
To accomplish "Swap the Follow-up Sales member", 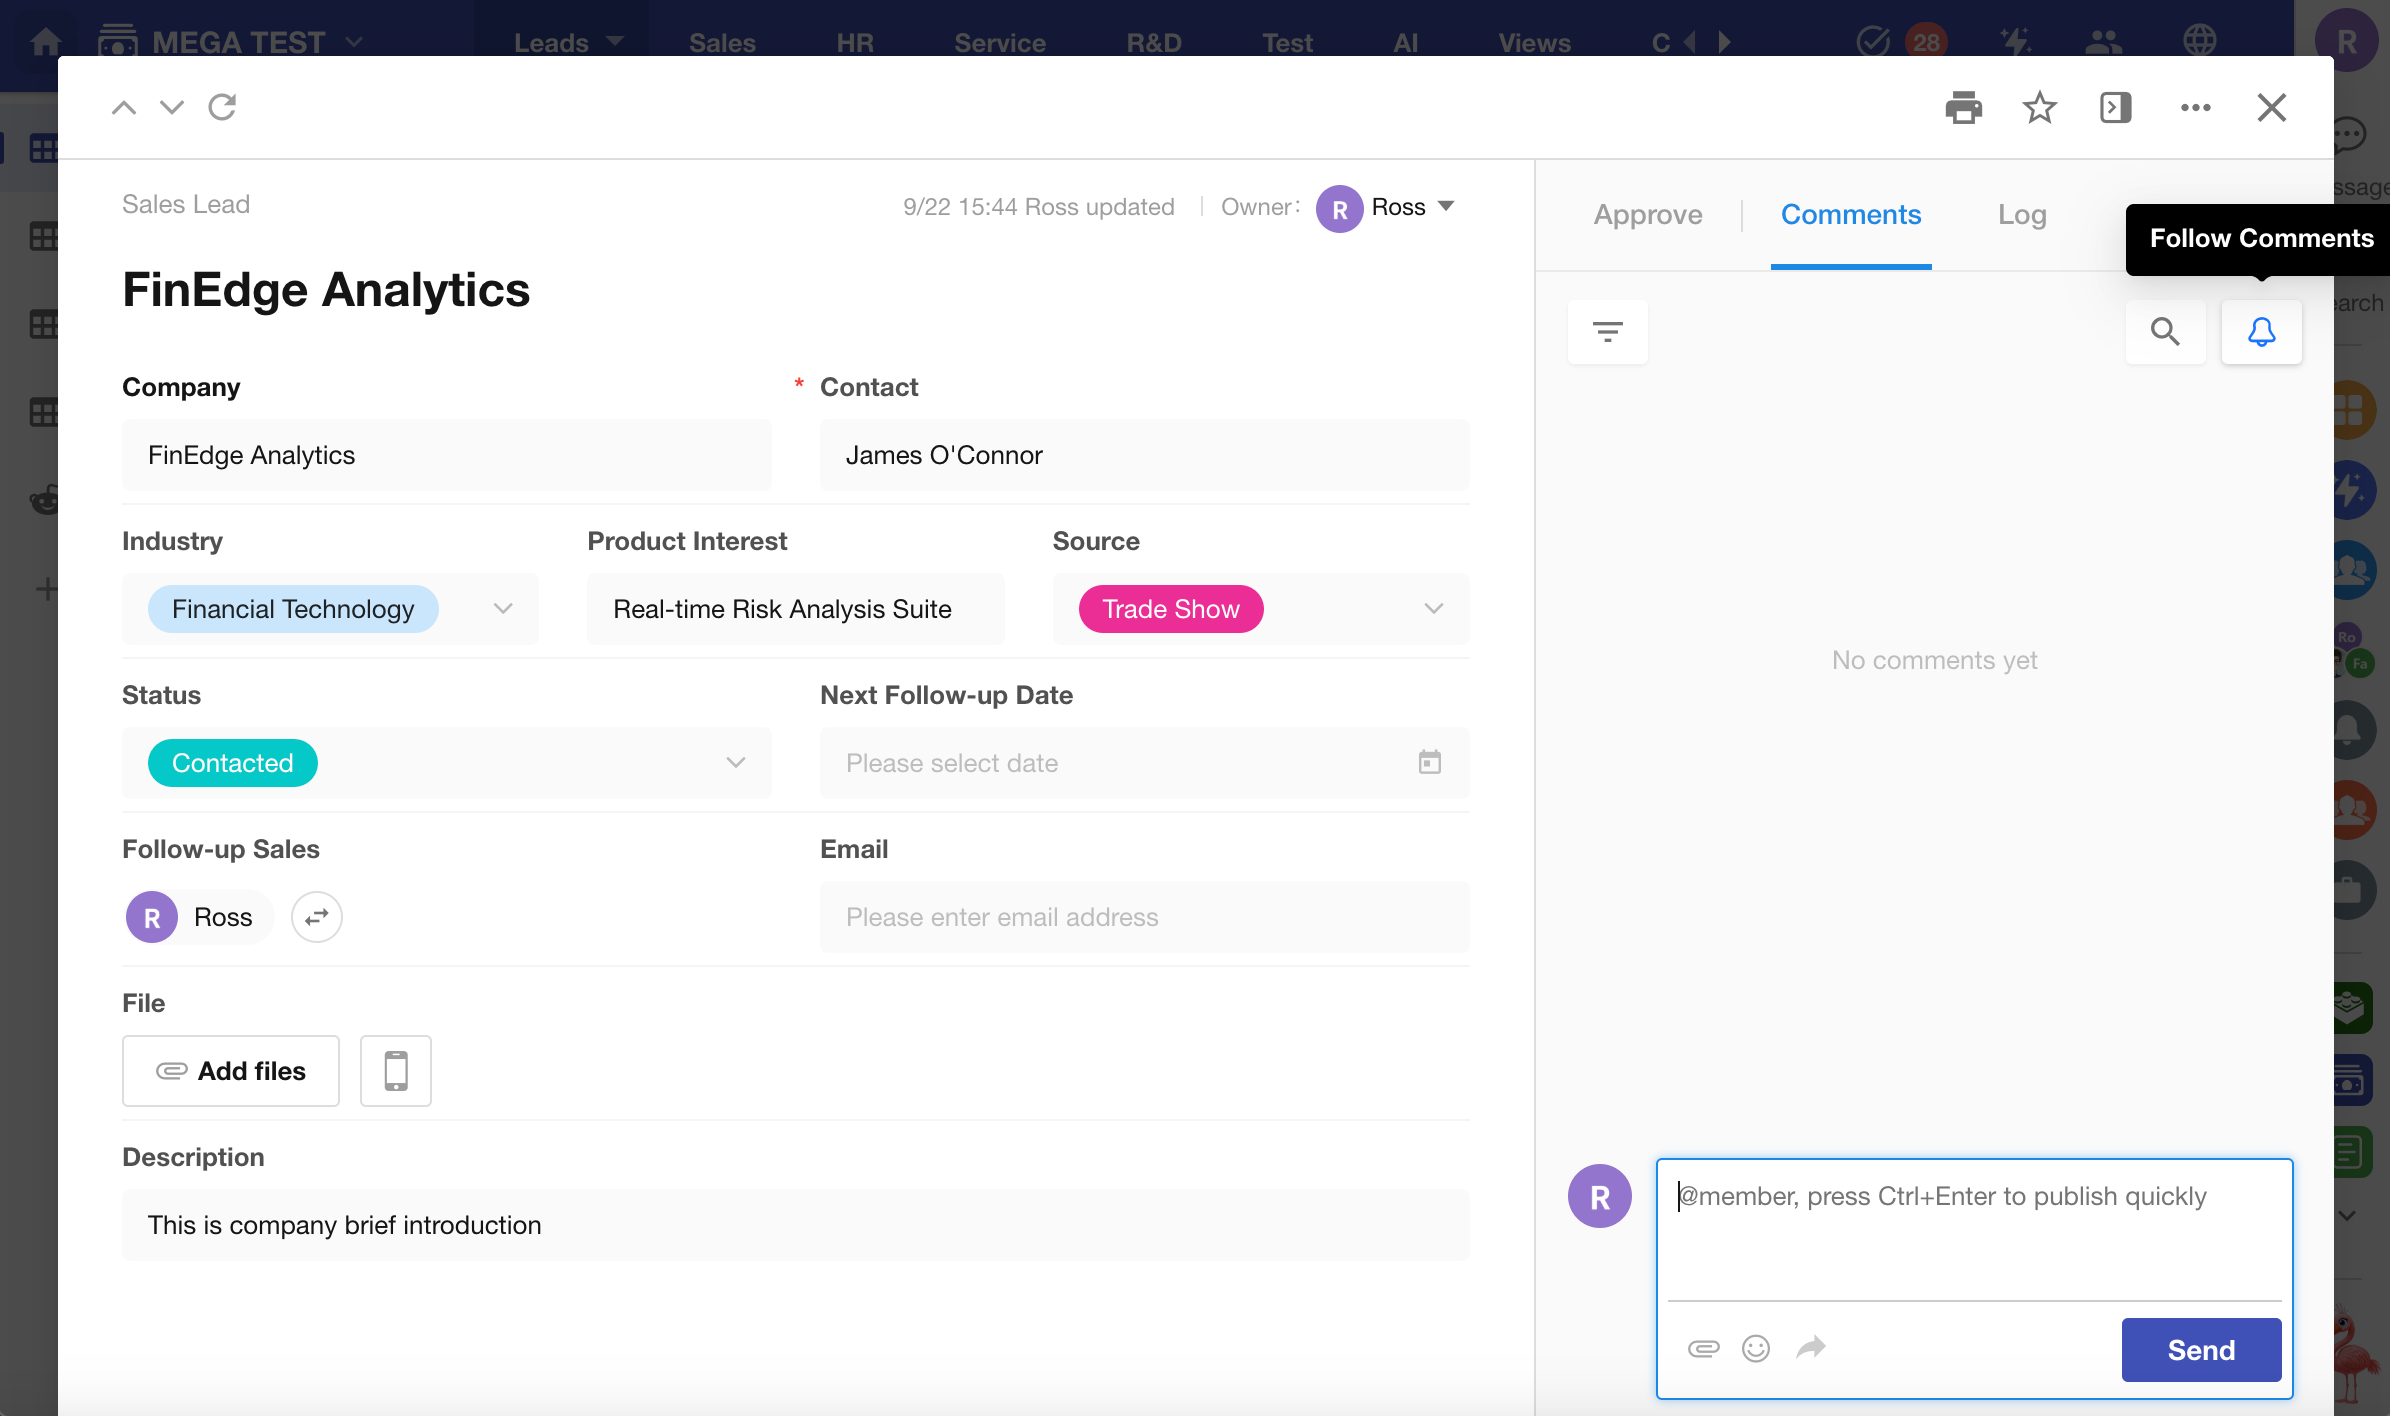I will [317, 917].
